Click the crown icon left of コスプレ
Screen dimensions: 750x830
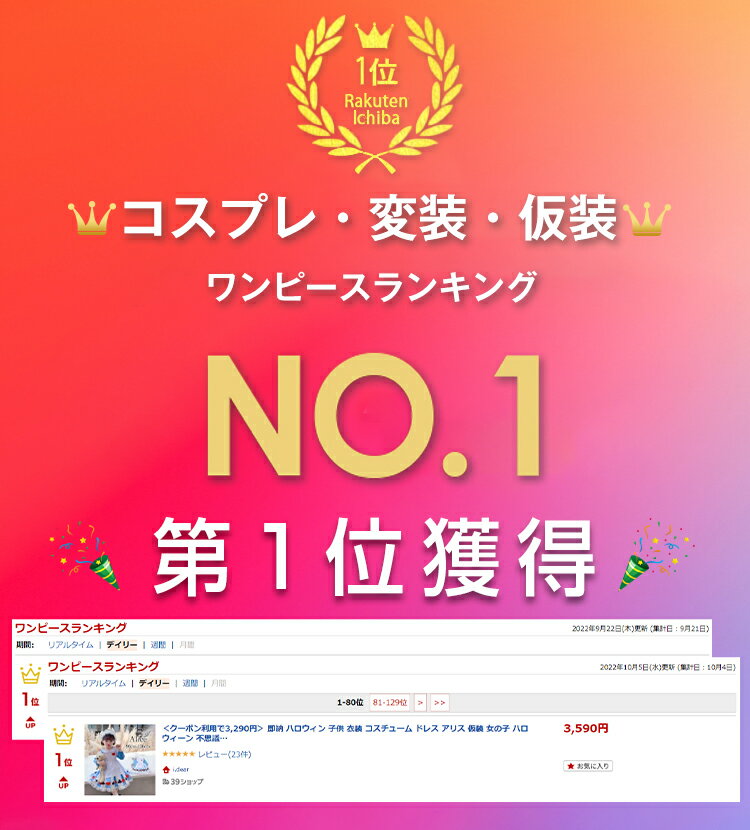92,218
